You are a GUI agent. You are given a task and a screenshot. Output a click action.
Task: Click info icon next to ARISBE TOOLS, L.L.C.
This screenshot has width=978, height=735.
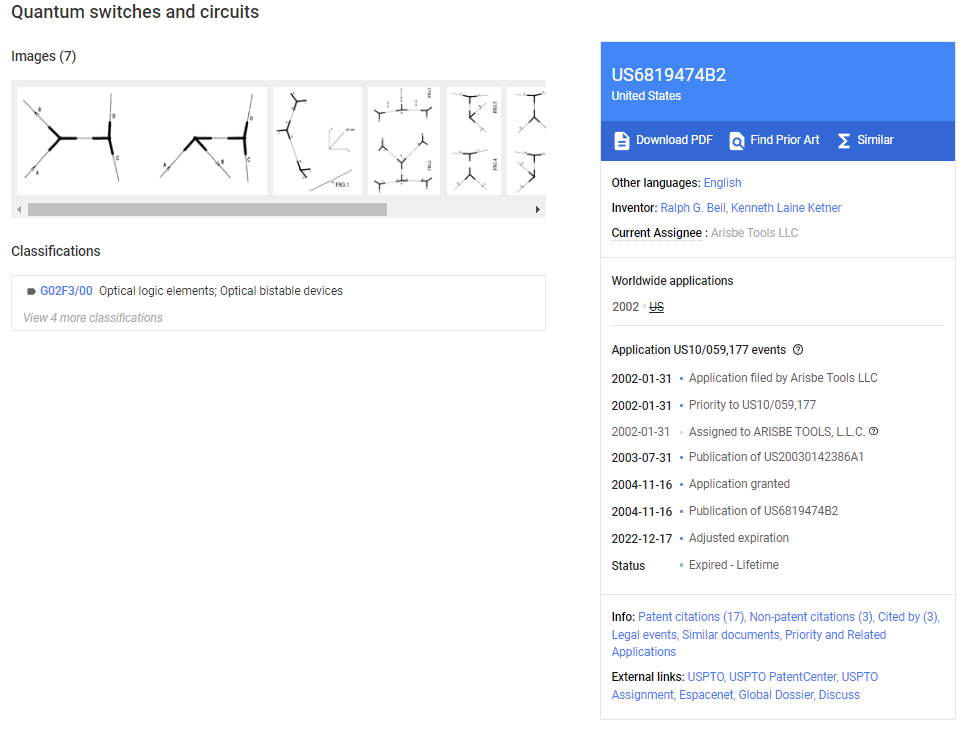(874, 431)
